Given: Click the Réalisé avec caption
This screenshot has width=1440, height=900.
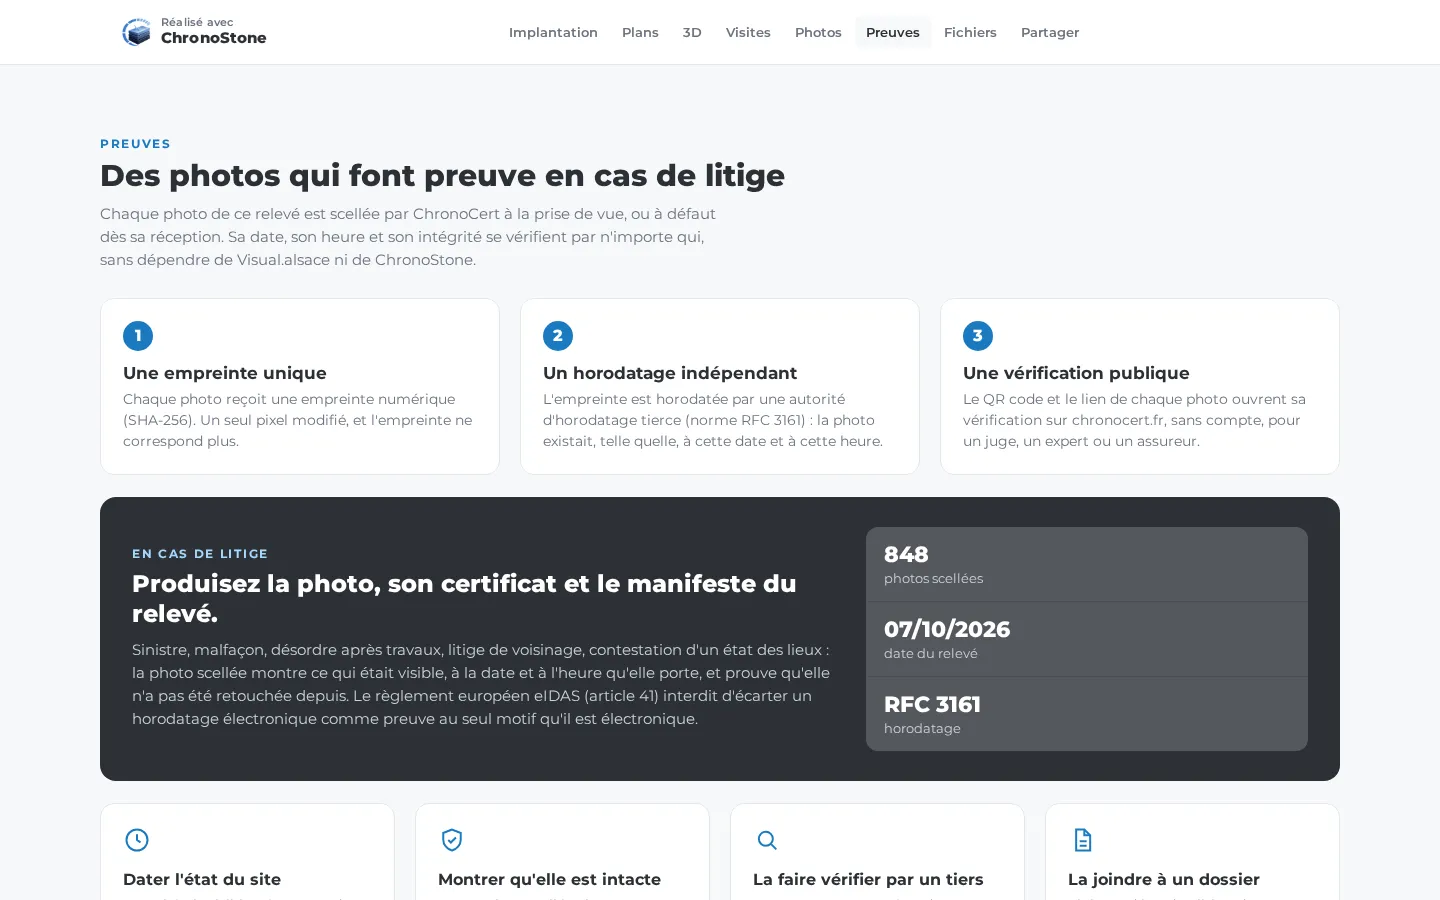Looking at the screenshot, I should pyautogui.click(x=197, y=22).
